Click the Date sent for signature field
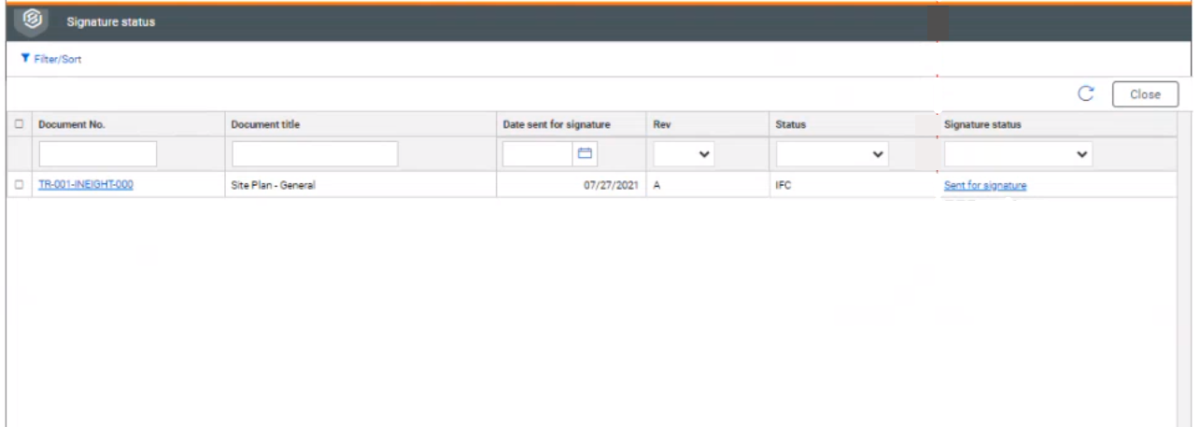This screenshot has height=427, width=1200. click(x=537, y=154)
